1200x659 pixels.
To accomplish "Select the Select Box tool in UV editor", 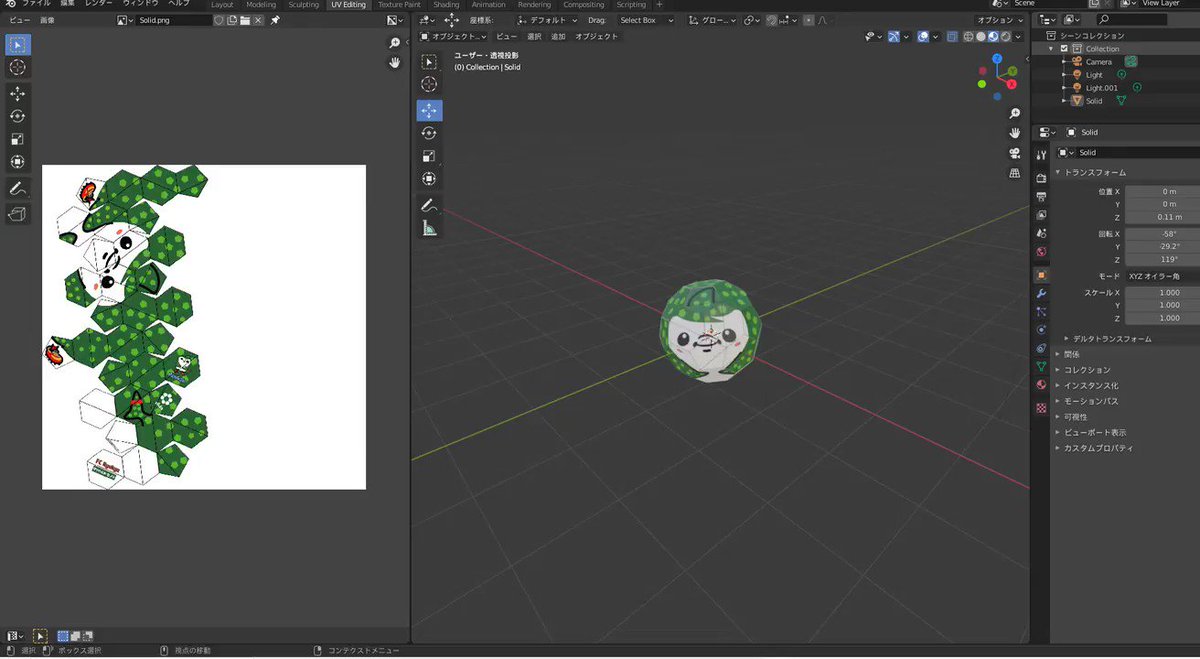I will [x=17, y=45].
